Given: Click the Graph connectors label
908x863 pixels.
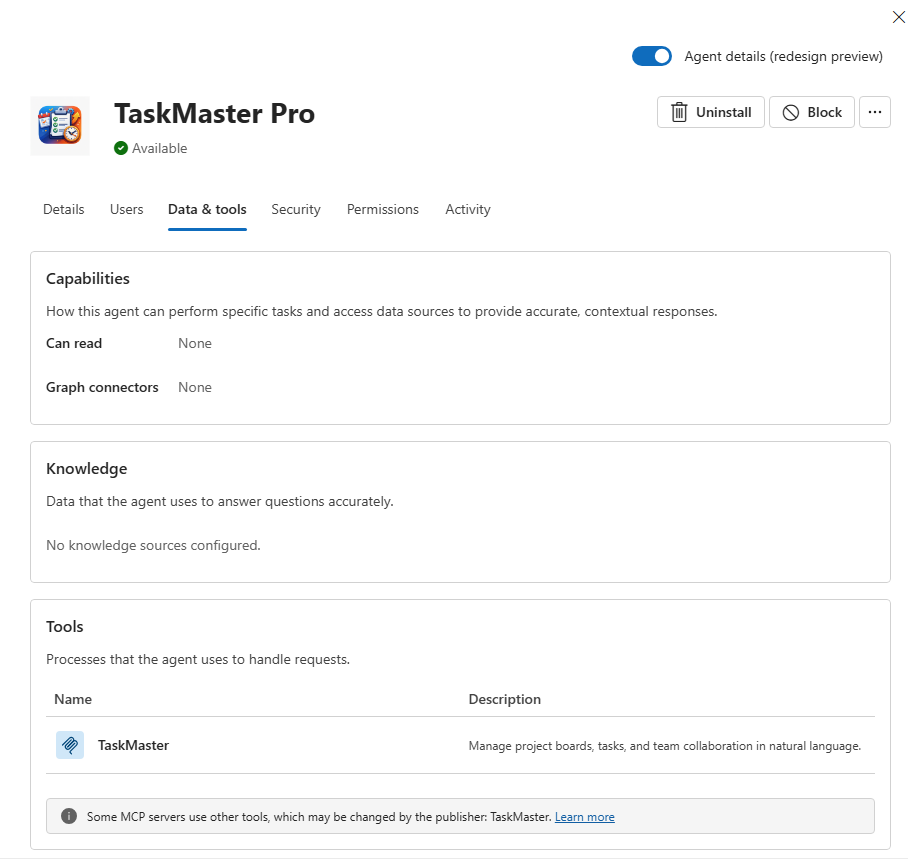Looking at the screenshot, I should [102, 387].
